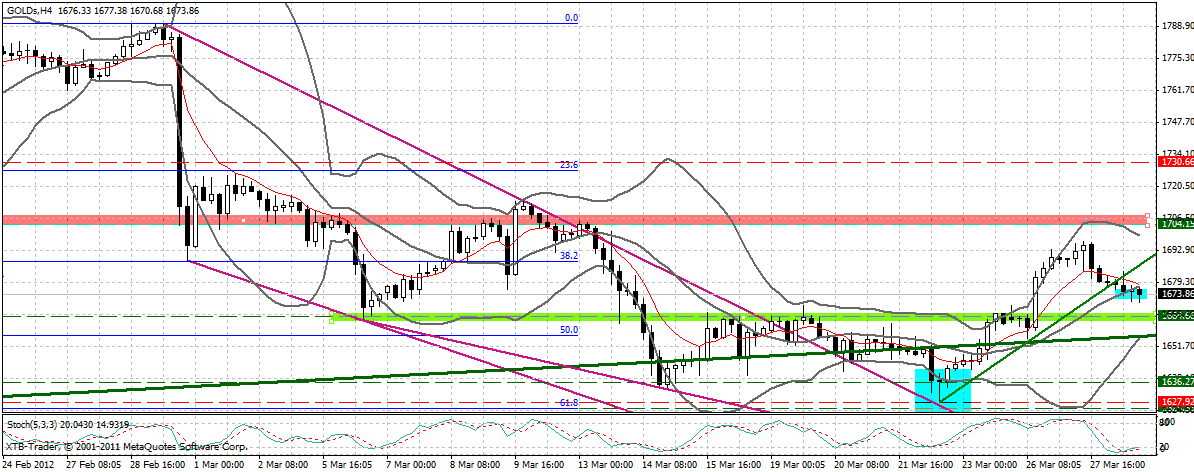1194x472 pixels.
Task: Select the red horizontal resistance zone rectangle
Action: click(x=575, y=219)
